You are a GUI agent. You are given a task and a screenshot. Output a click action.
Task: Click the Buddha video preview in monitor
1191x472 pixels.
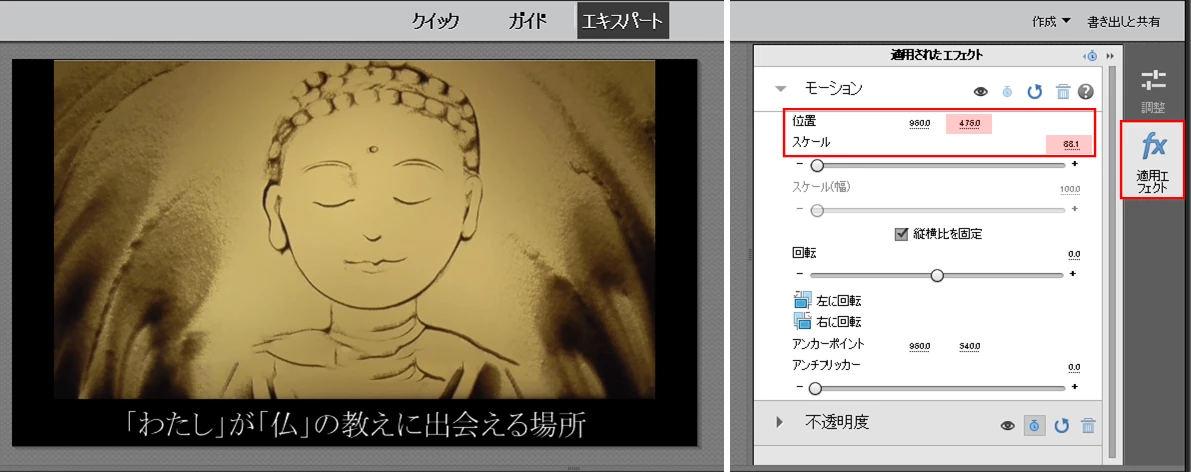(x=354, y=230)
